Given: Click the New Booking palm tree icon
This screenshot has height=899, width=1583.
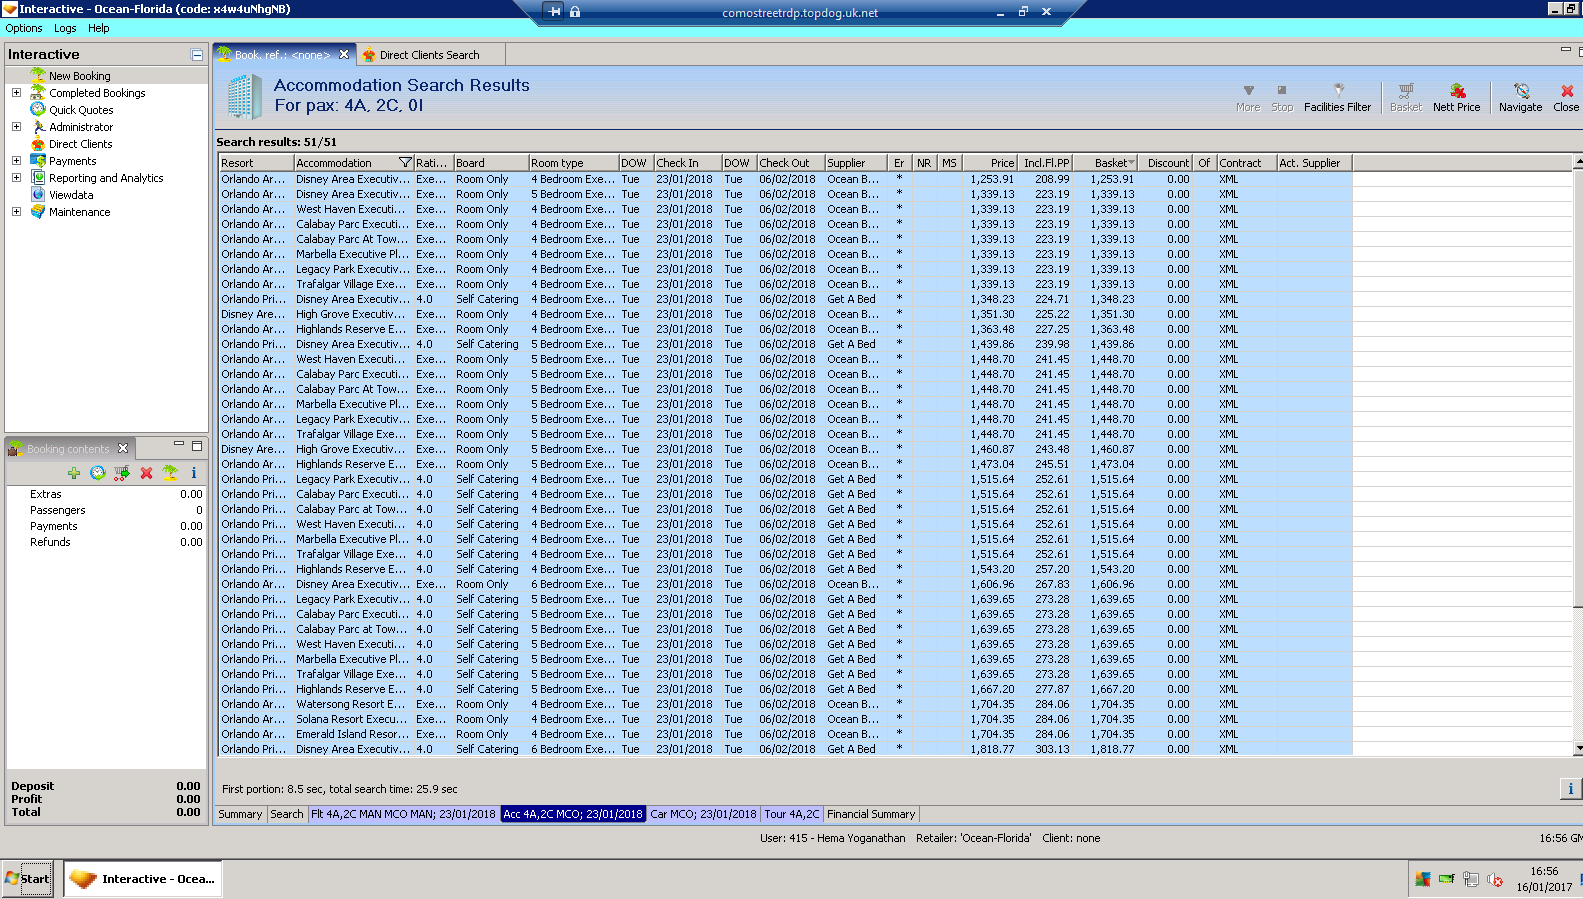Looking at the screenshot, I should coord(38,75).
